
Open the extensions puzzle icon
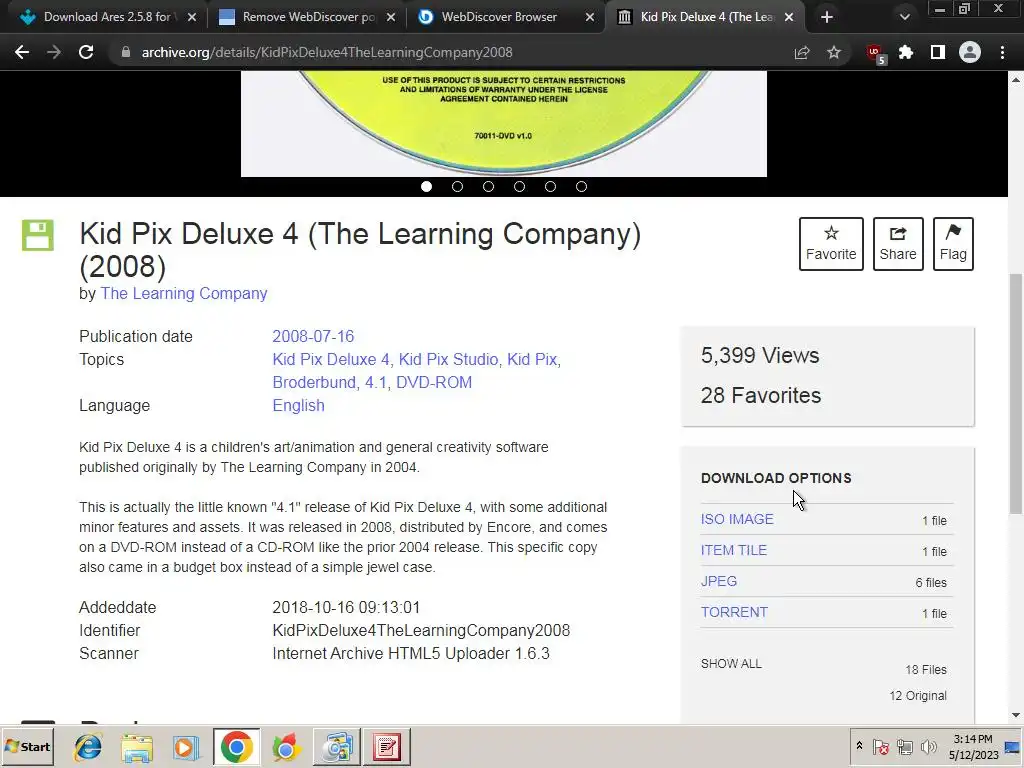coord(906,52)
